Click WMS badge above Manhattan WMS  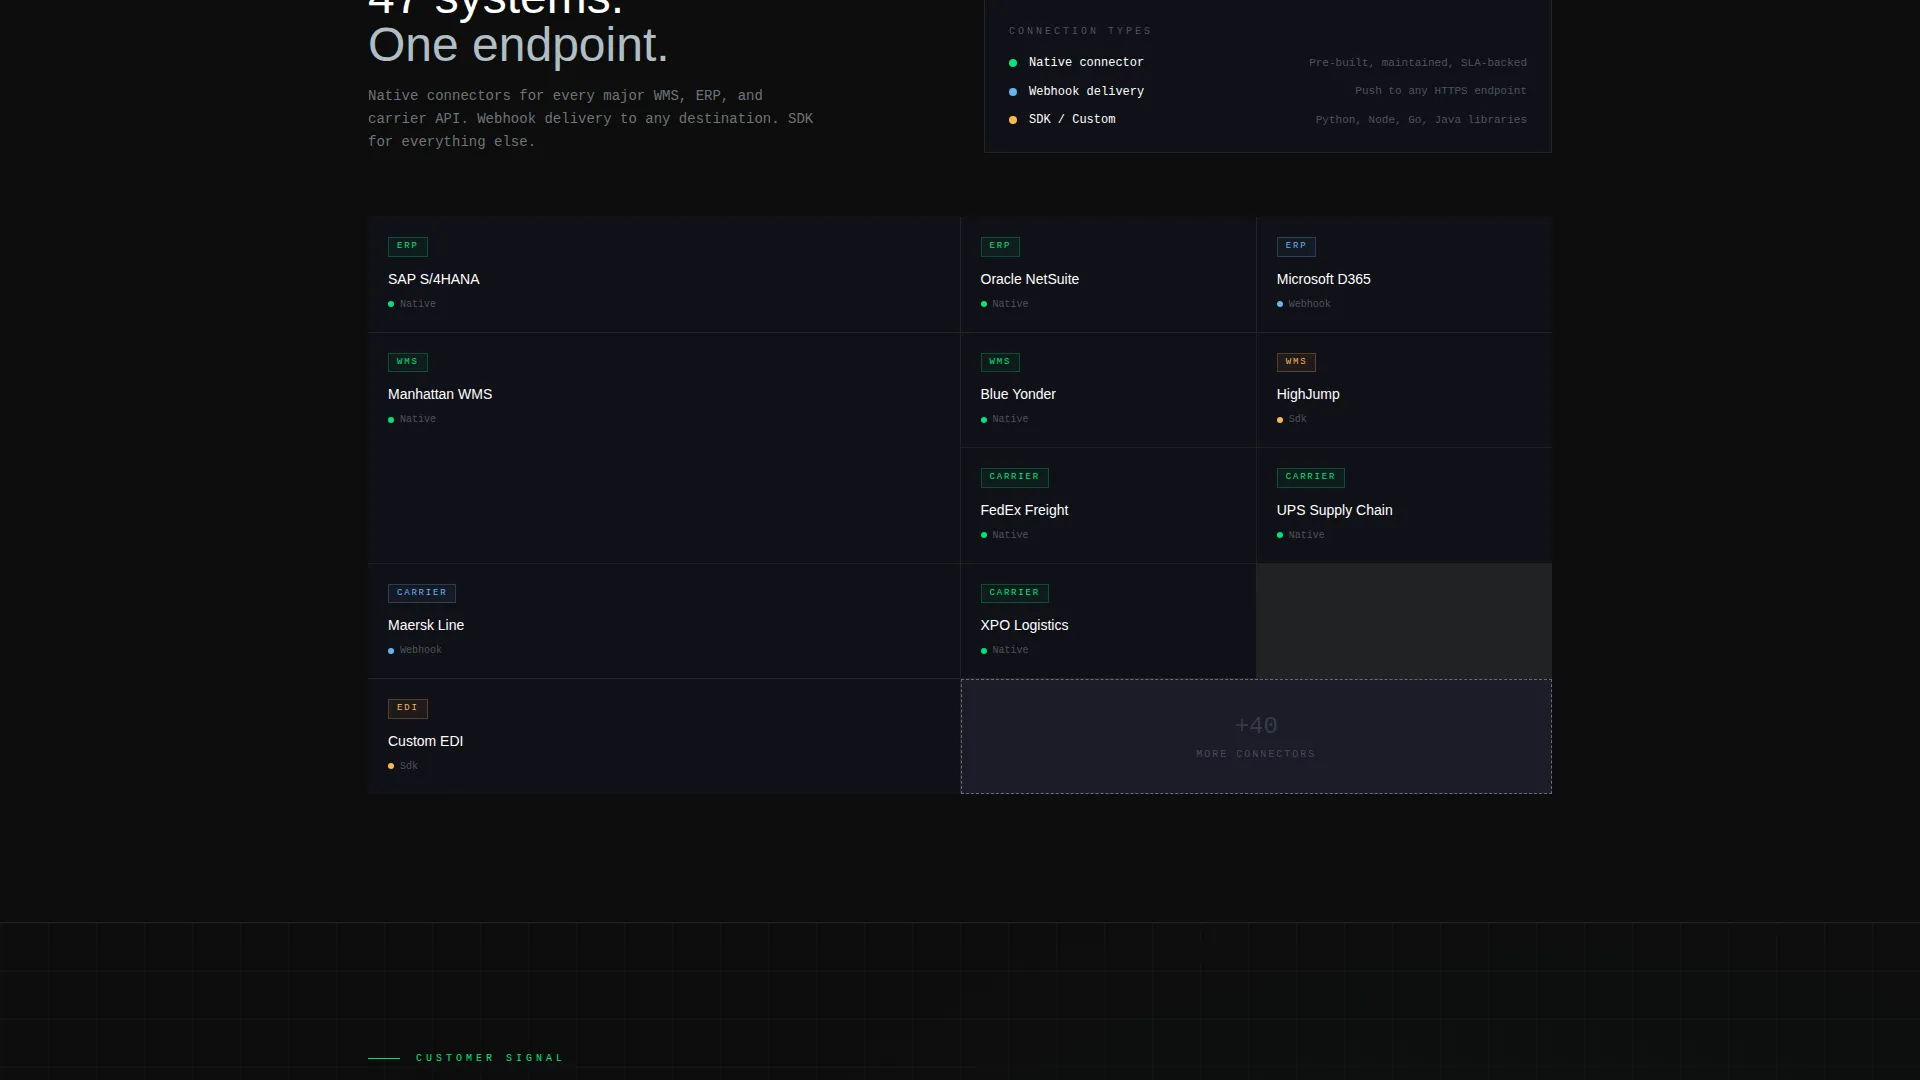407,362
